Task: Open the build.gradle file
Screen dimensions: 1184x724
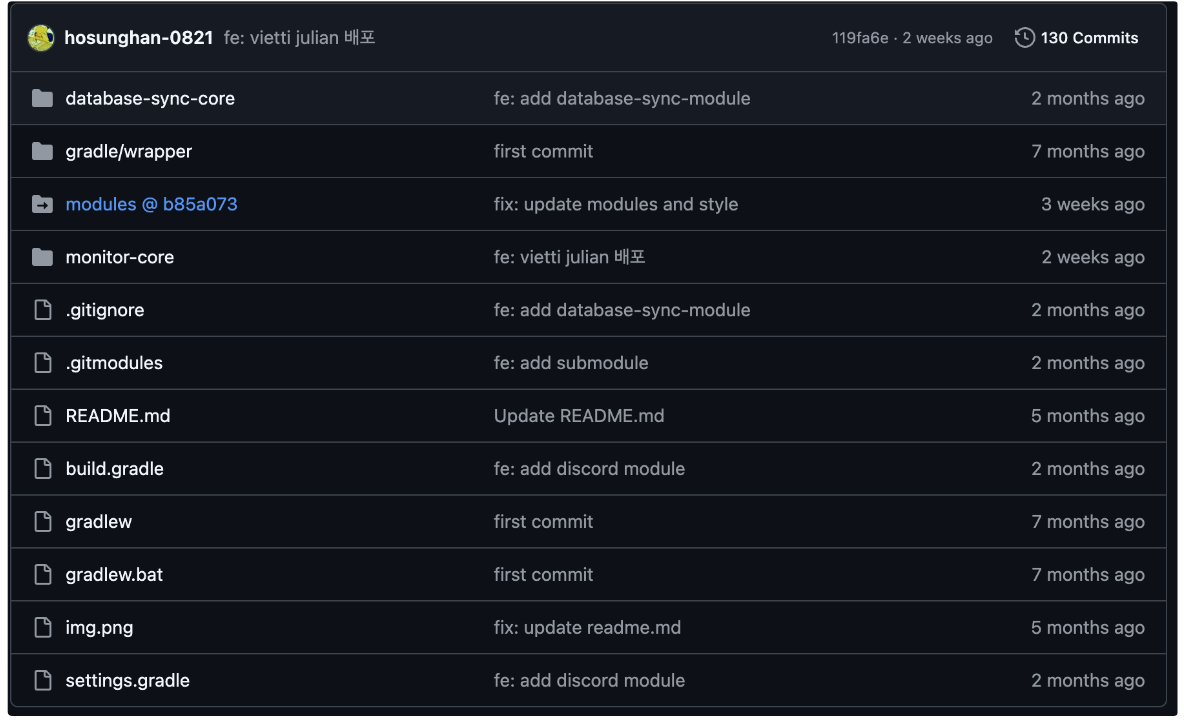Action: (115, 468)
